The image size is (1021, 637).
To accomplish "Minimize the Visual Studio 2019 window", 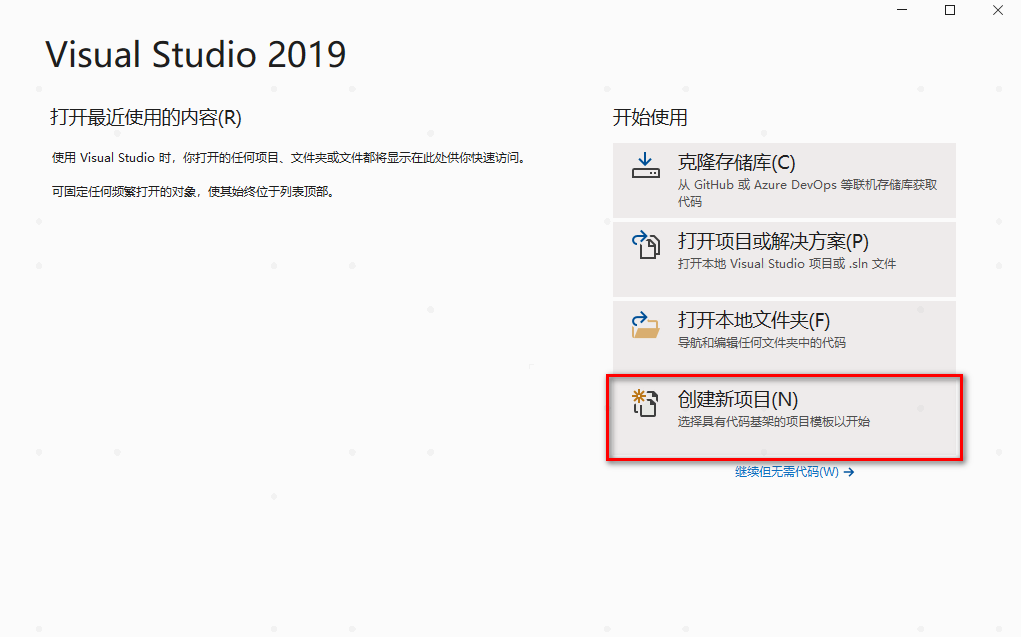I will tap(902, 10).
